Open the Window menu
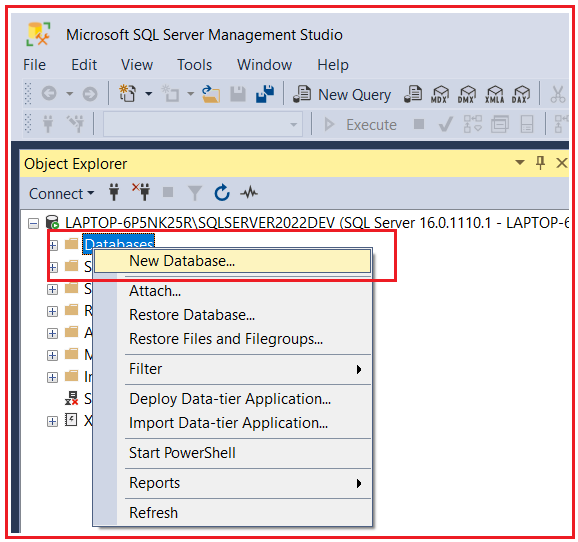Viewport: 578px width, 542px height. [264, 65]
